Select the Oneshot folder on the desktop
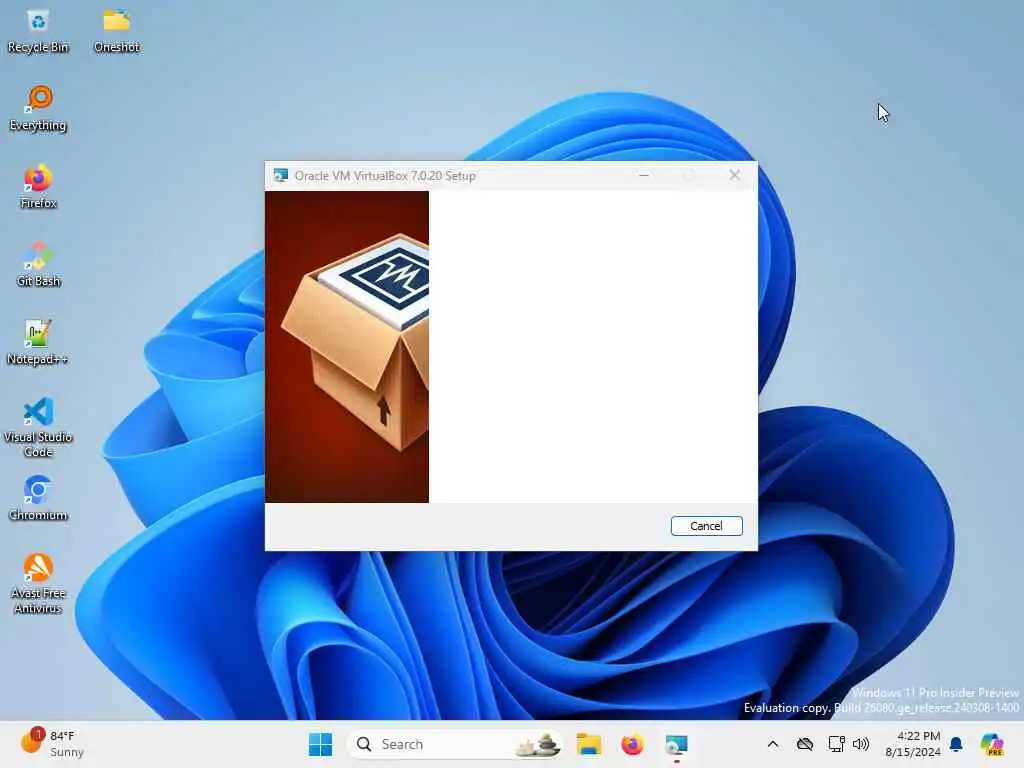1024x768 pixels. [116, 31]
